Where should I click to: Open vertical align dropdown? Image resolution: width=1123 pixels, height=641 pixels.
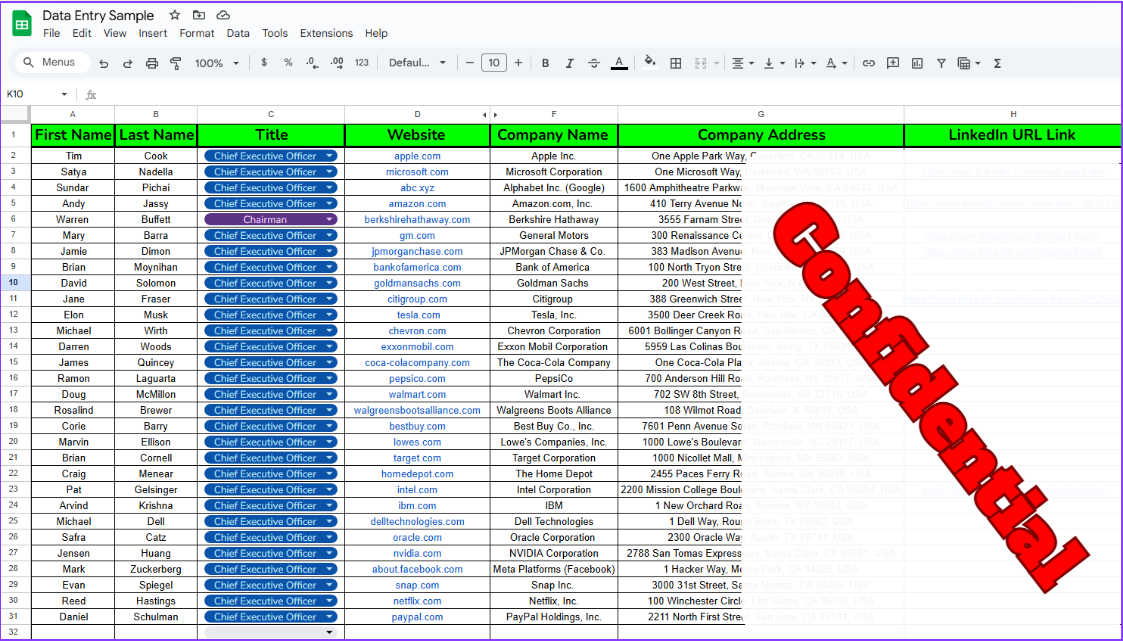[773, 63]
